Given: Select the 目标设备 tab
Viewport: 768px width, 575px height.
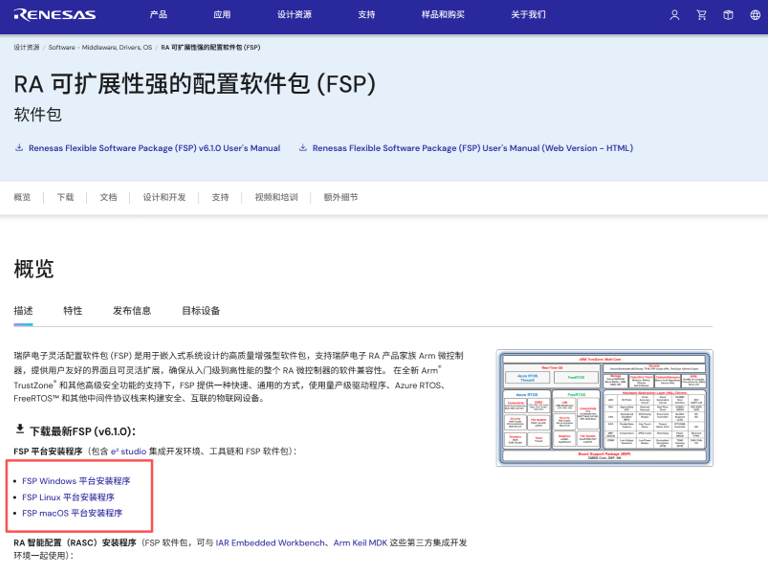Looking at the screenshot, I should 201,311.
